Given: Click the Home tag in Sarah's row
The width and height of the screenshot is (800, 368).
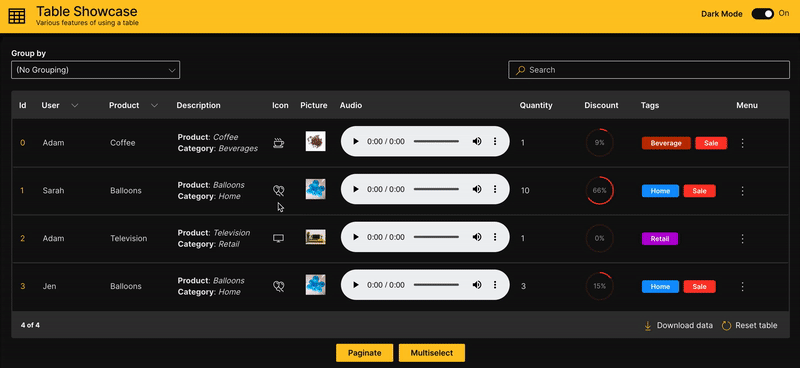Looking at the screenshot, I should tap(660, 191).
